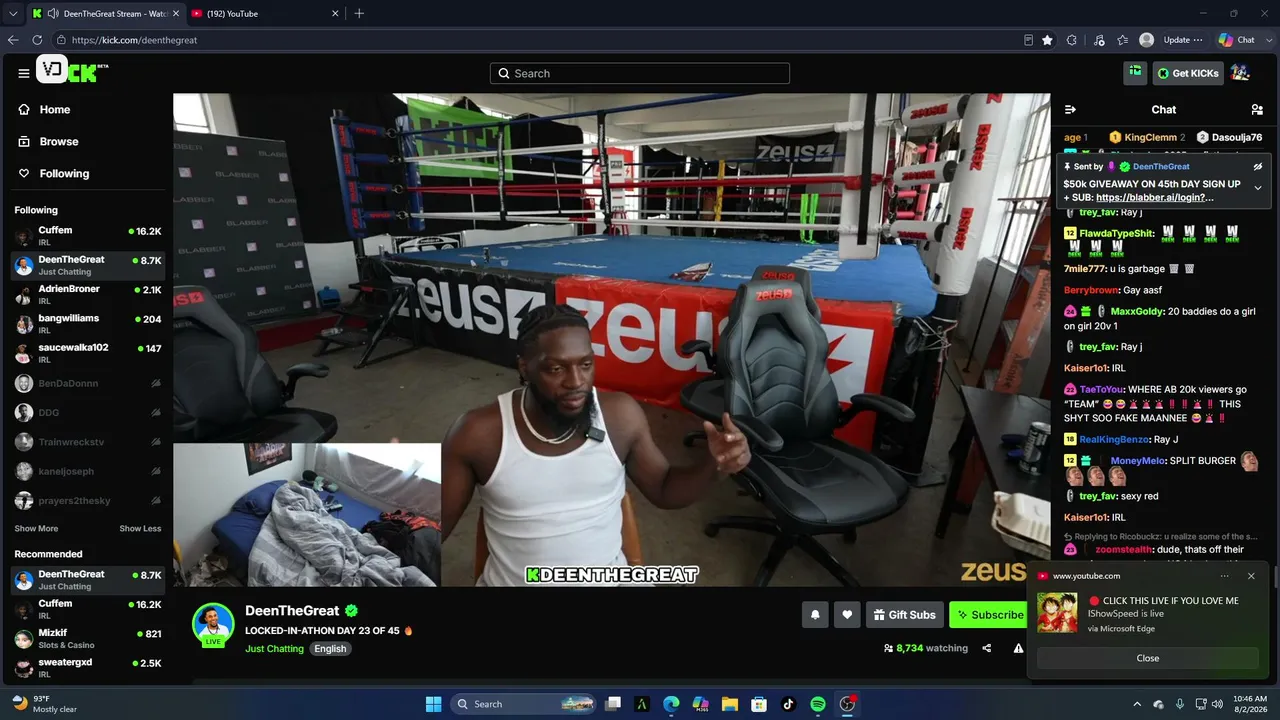The width and height of the screenshot is (1280, 720).
Task: Click the Update menu button
Action: [1183, 40]
